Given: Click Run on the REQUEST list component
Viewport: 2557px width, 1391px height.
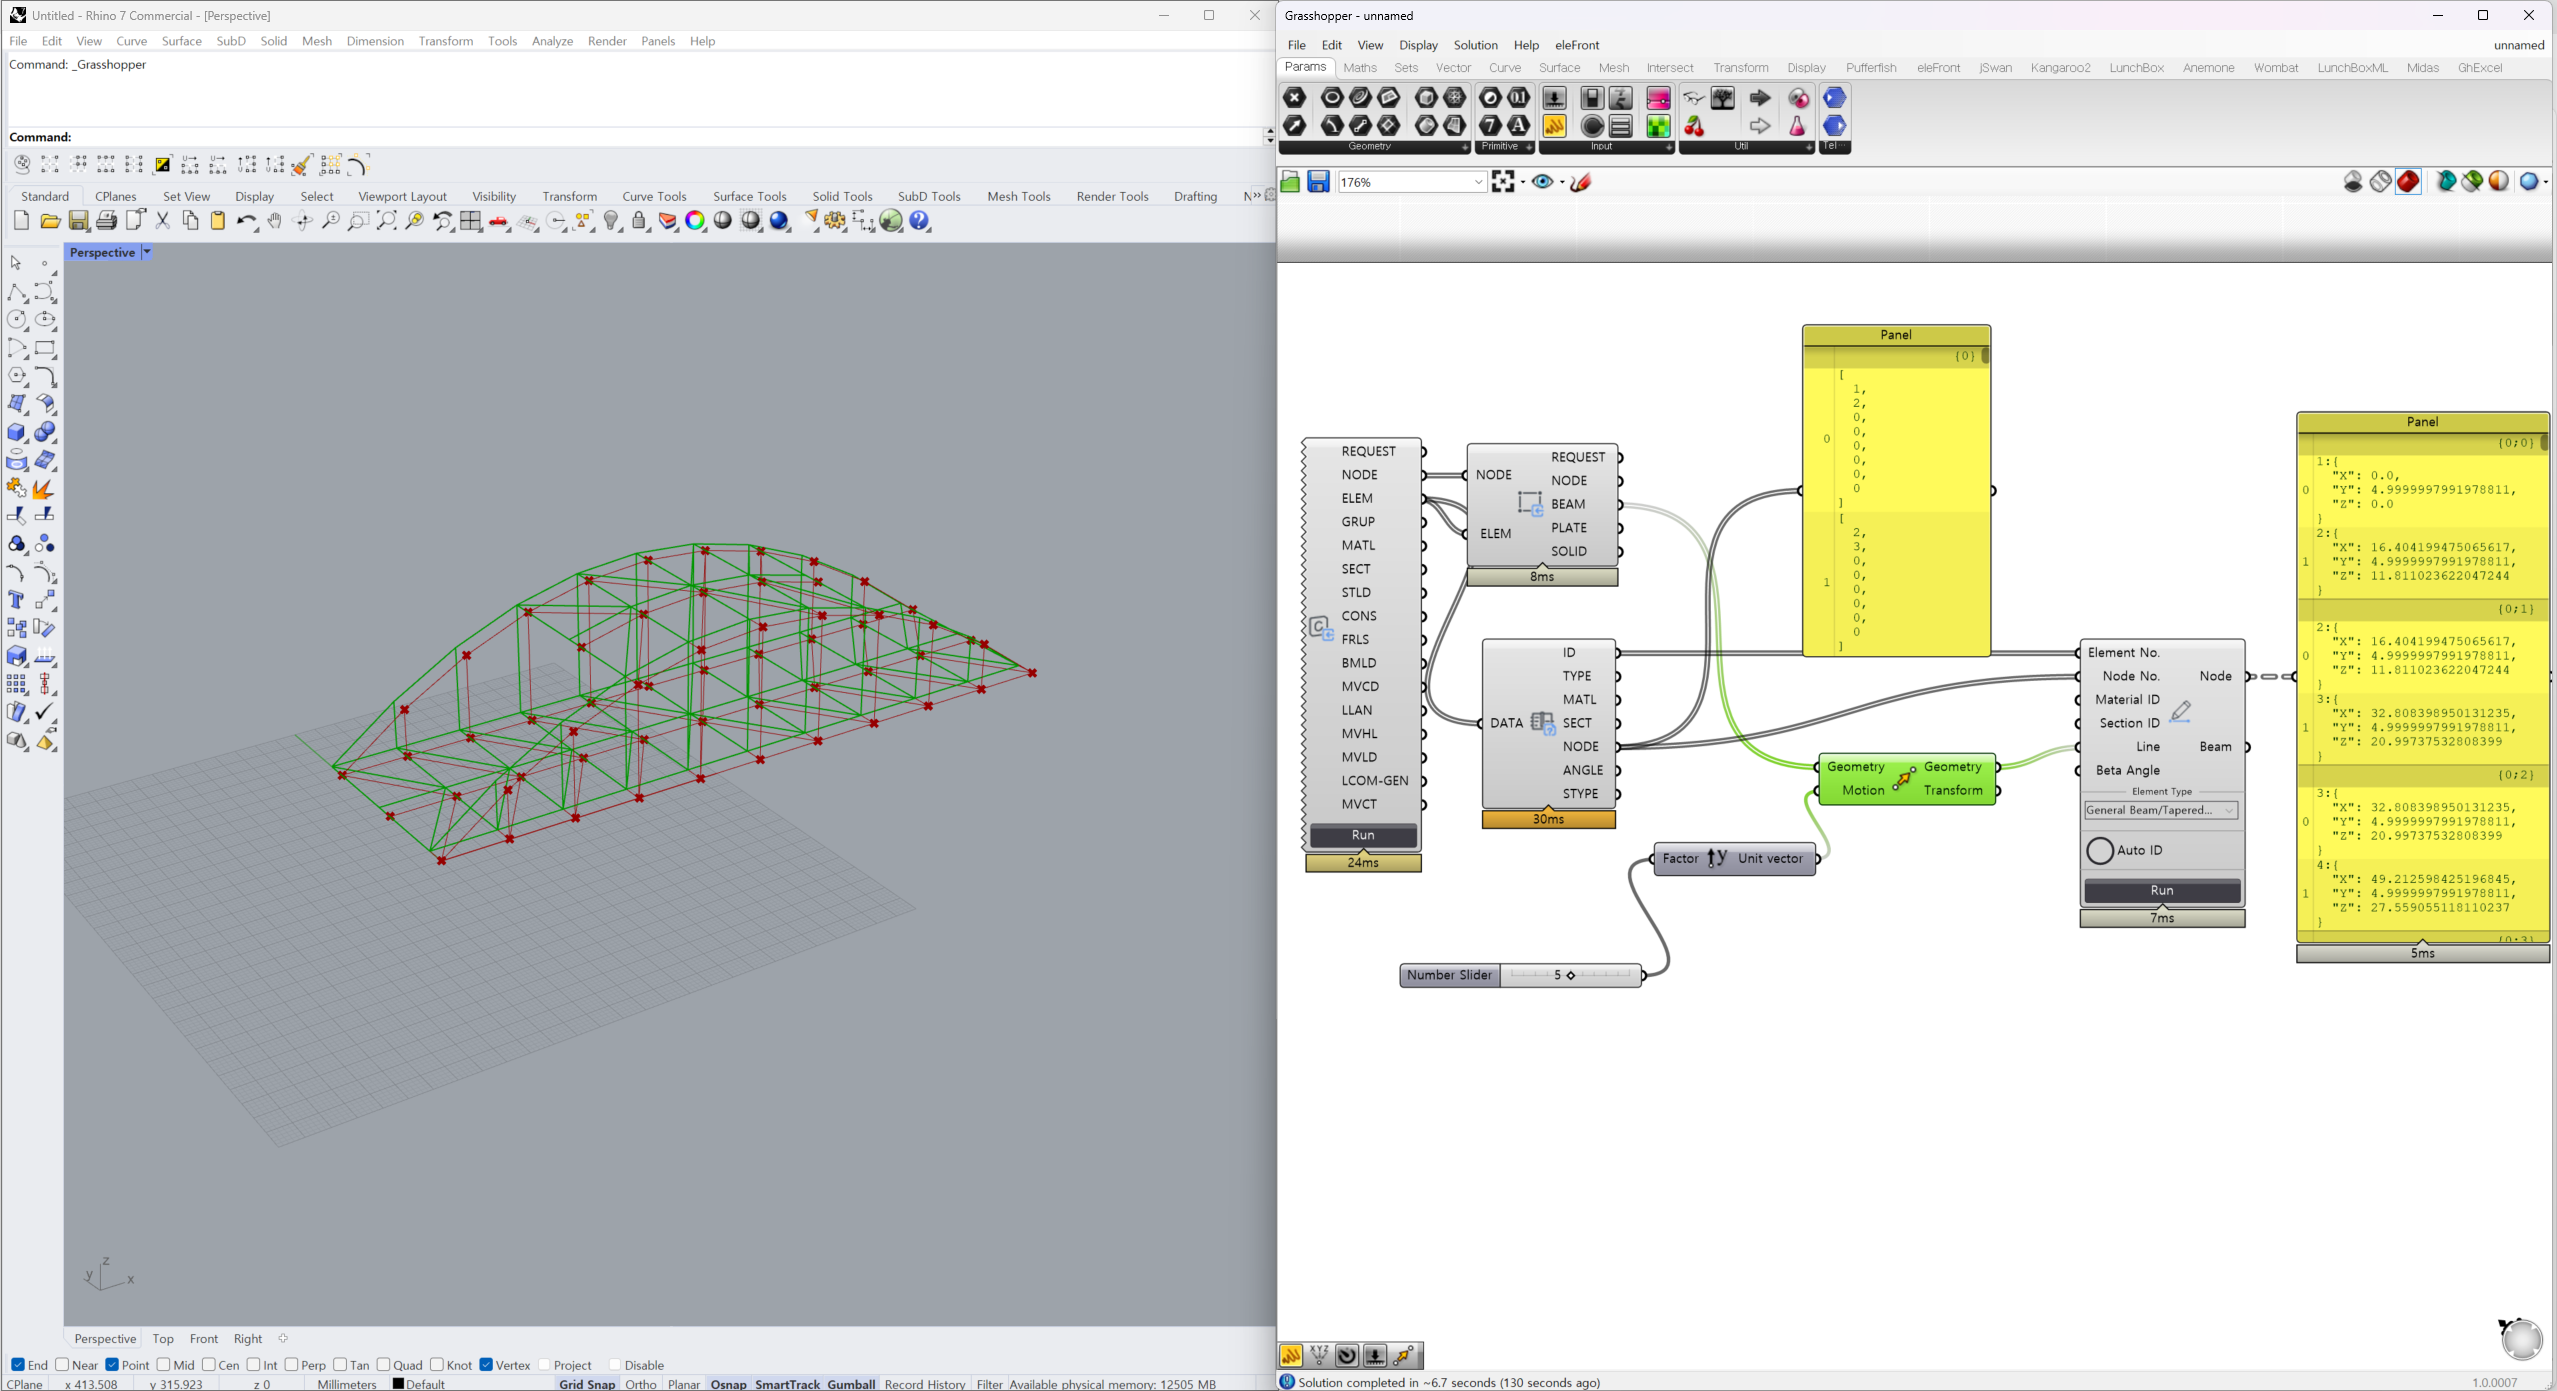Looking at the screenshot, I should [x=1363, y=835].
